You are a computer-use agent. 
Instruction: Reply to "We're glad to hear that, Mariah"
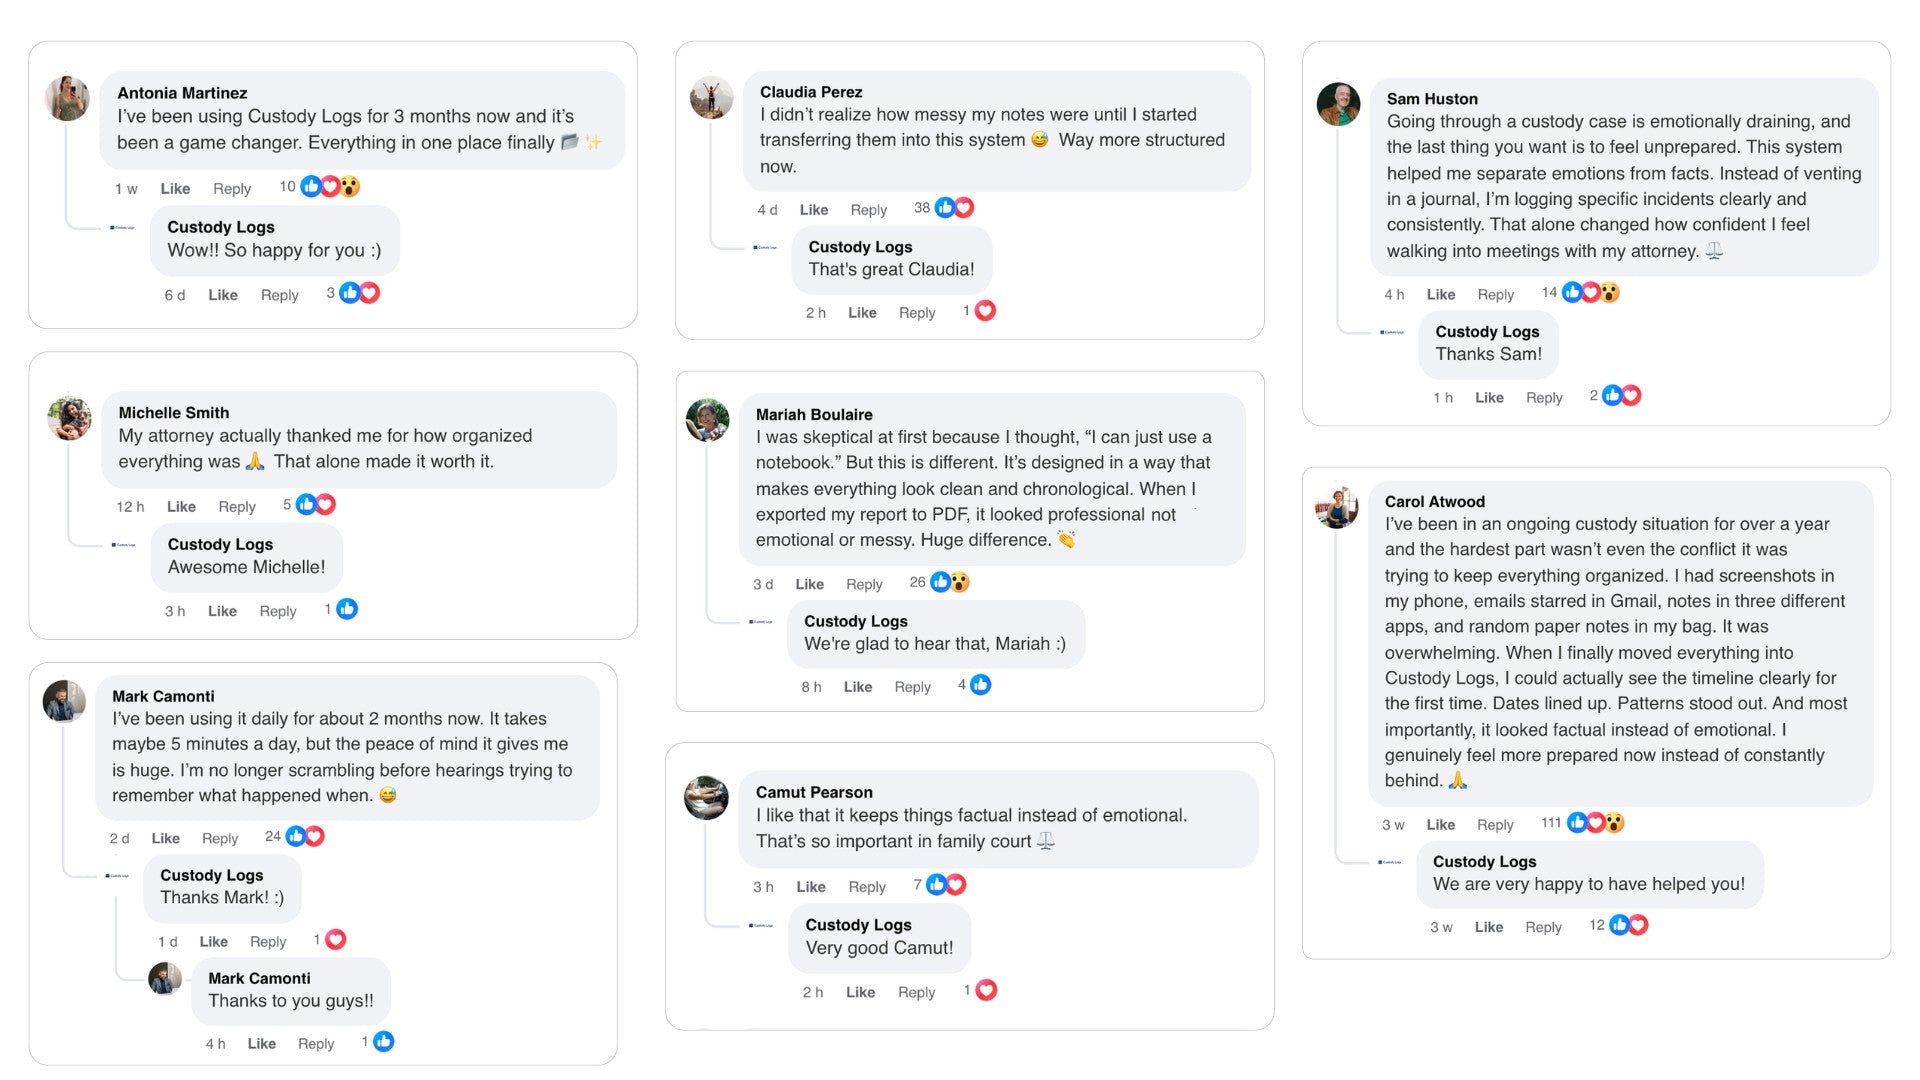(912, 687)
